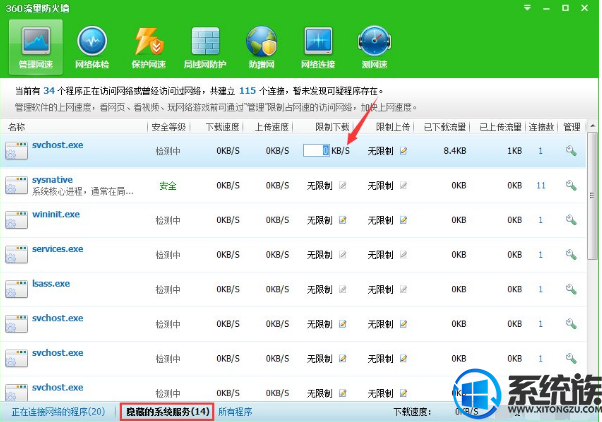Open the 测网速 speed test

(x=374, y=47)
